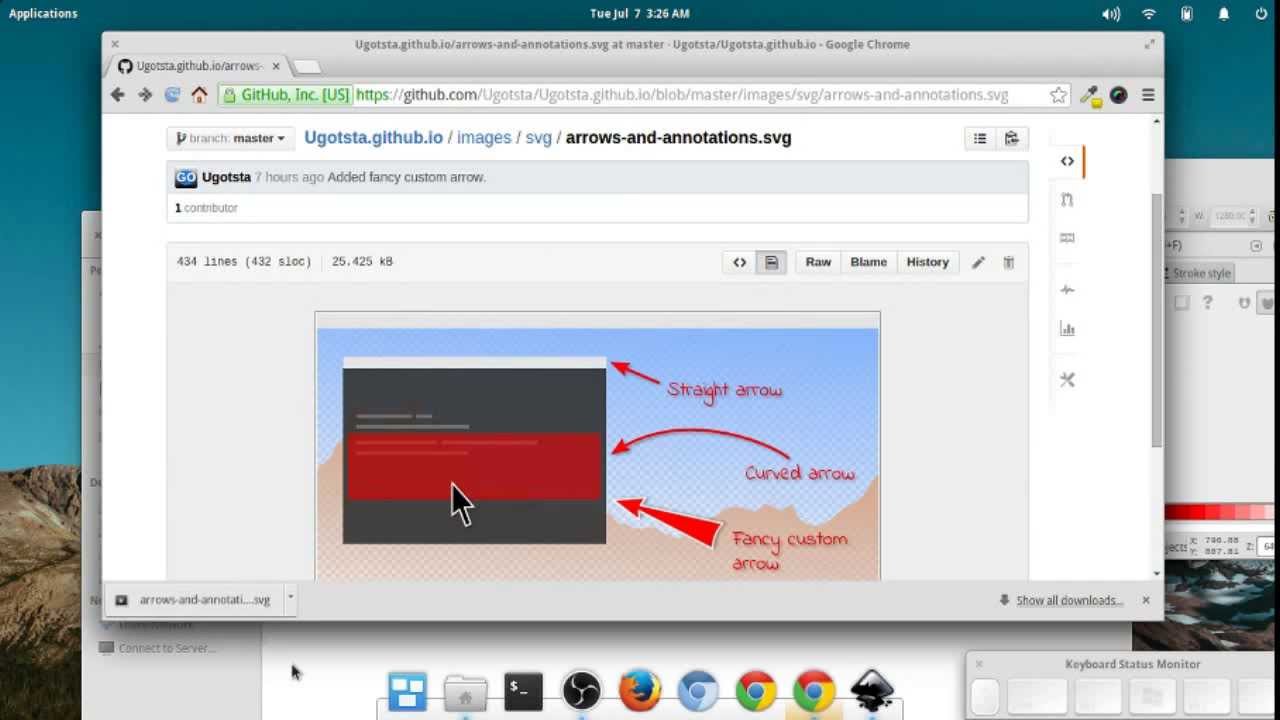1280x720 pixels.
Task: Launch Chromium from the dock
Action: 697,691
